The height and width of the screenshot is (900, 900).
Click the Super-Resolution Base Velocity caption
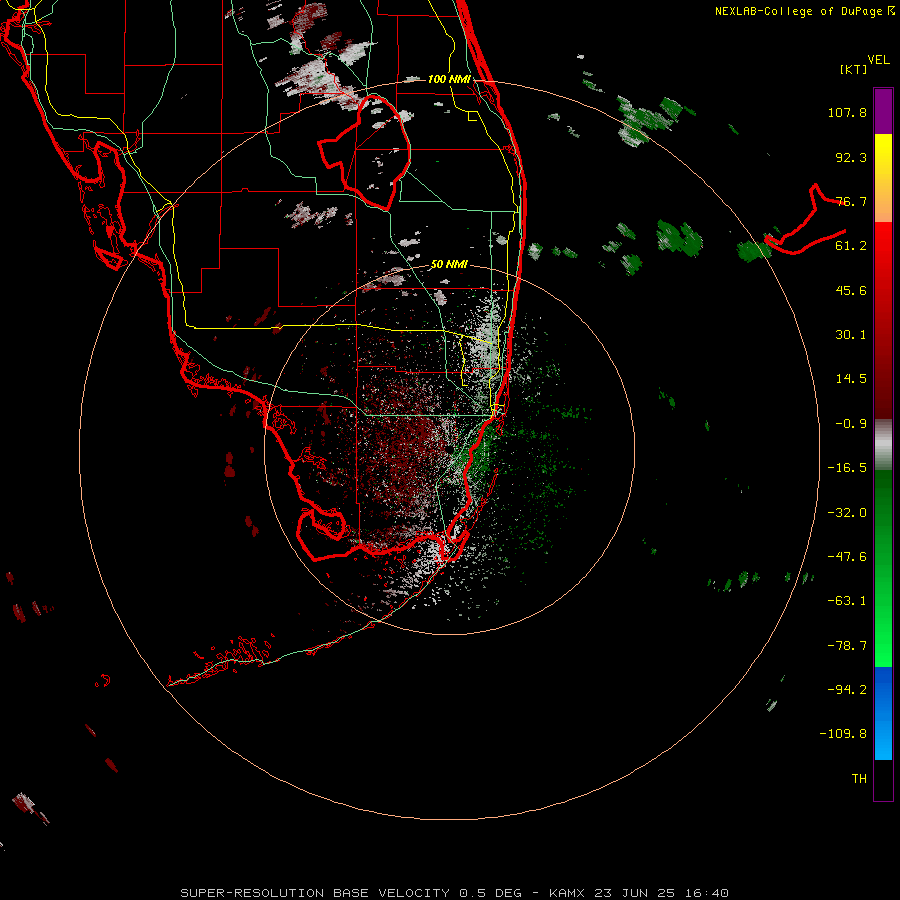455,893
